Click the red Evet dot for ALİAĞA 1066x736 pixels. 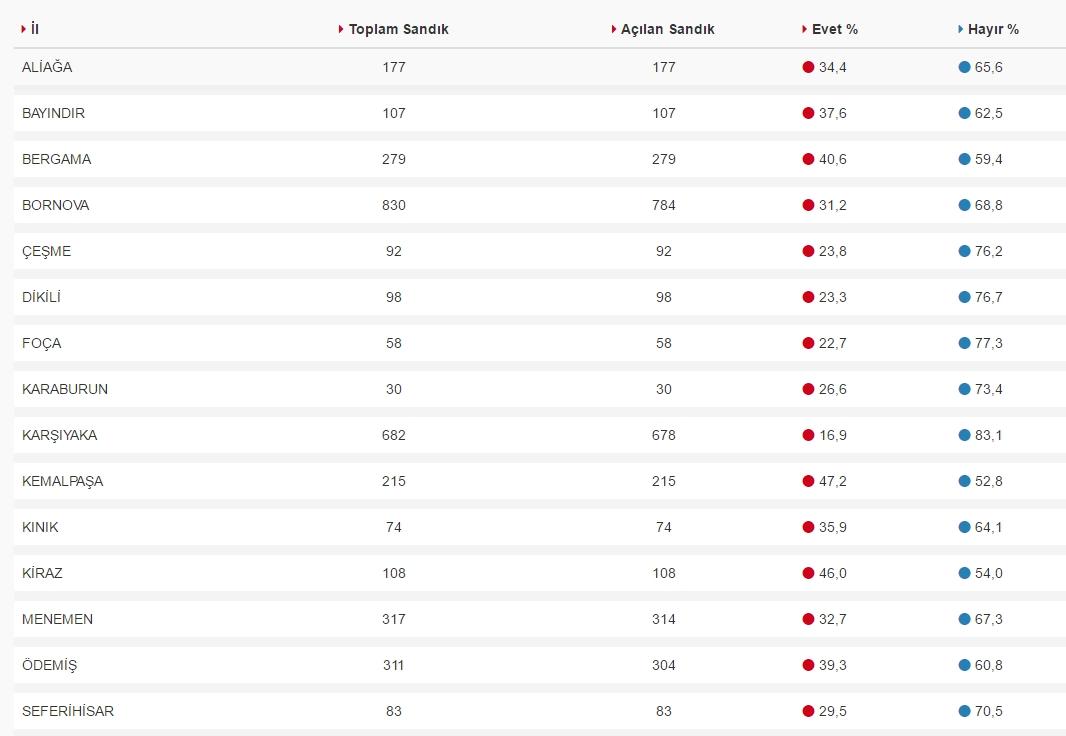tap(808, 67)
